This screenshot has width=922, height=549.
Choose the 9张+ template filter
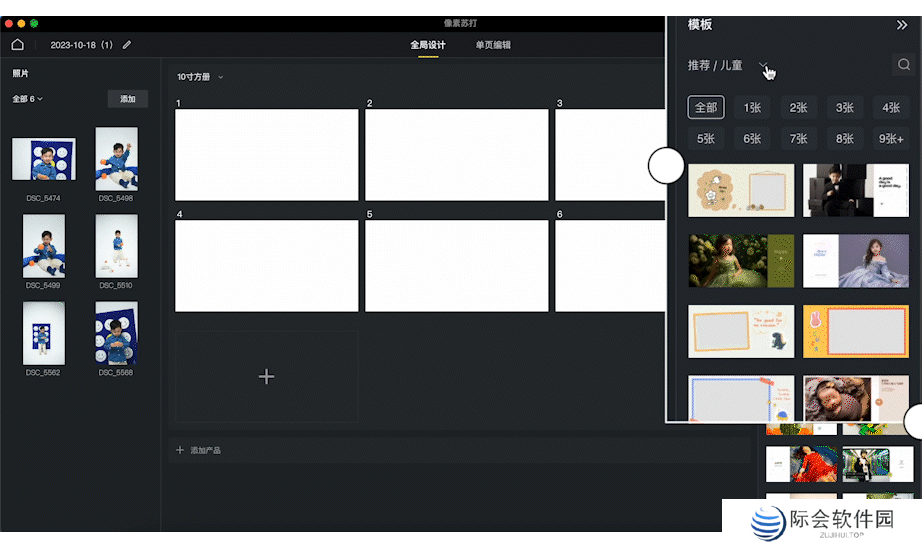[890, 139]
